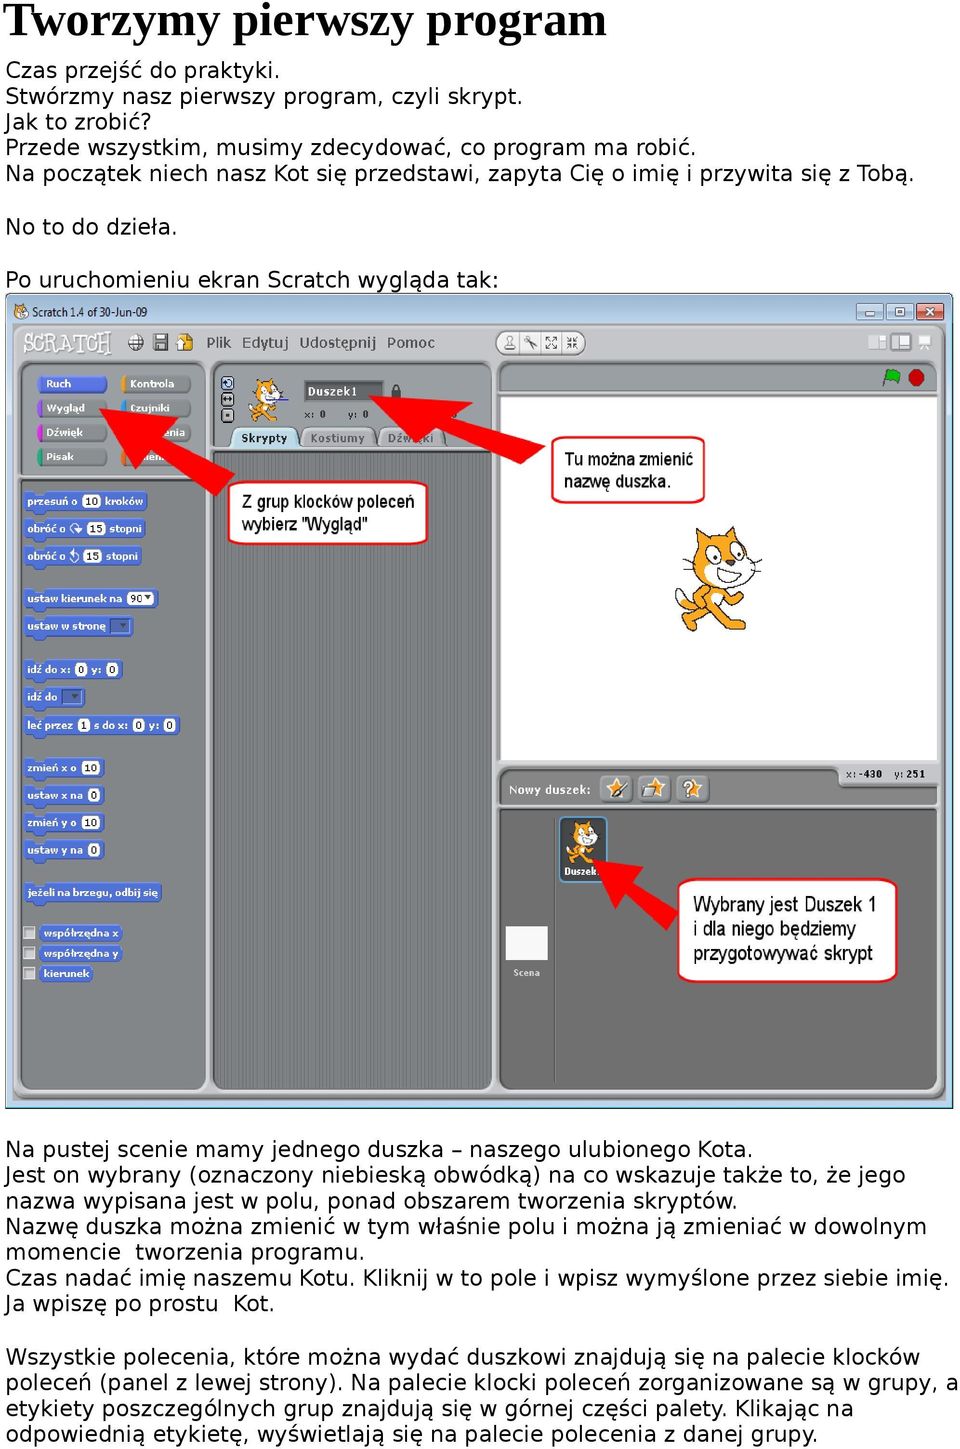Open the idź do target dropdown
Image resolution: width=960 pixels, height=1449 pixels.
pos(73,697)
